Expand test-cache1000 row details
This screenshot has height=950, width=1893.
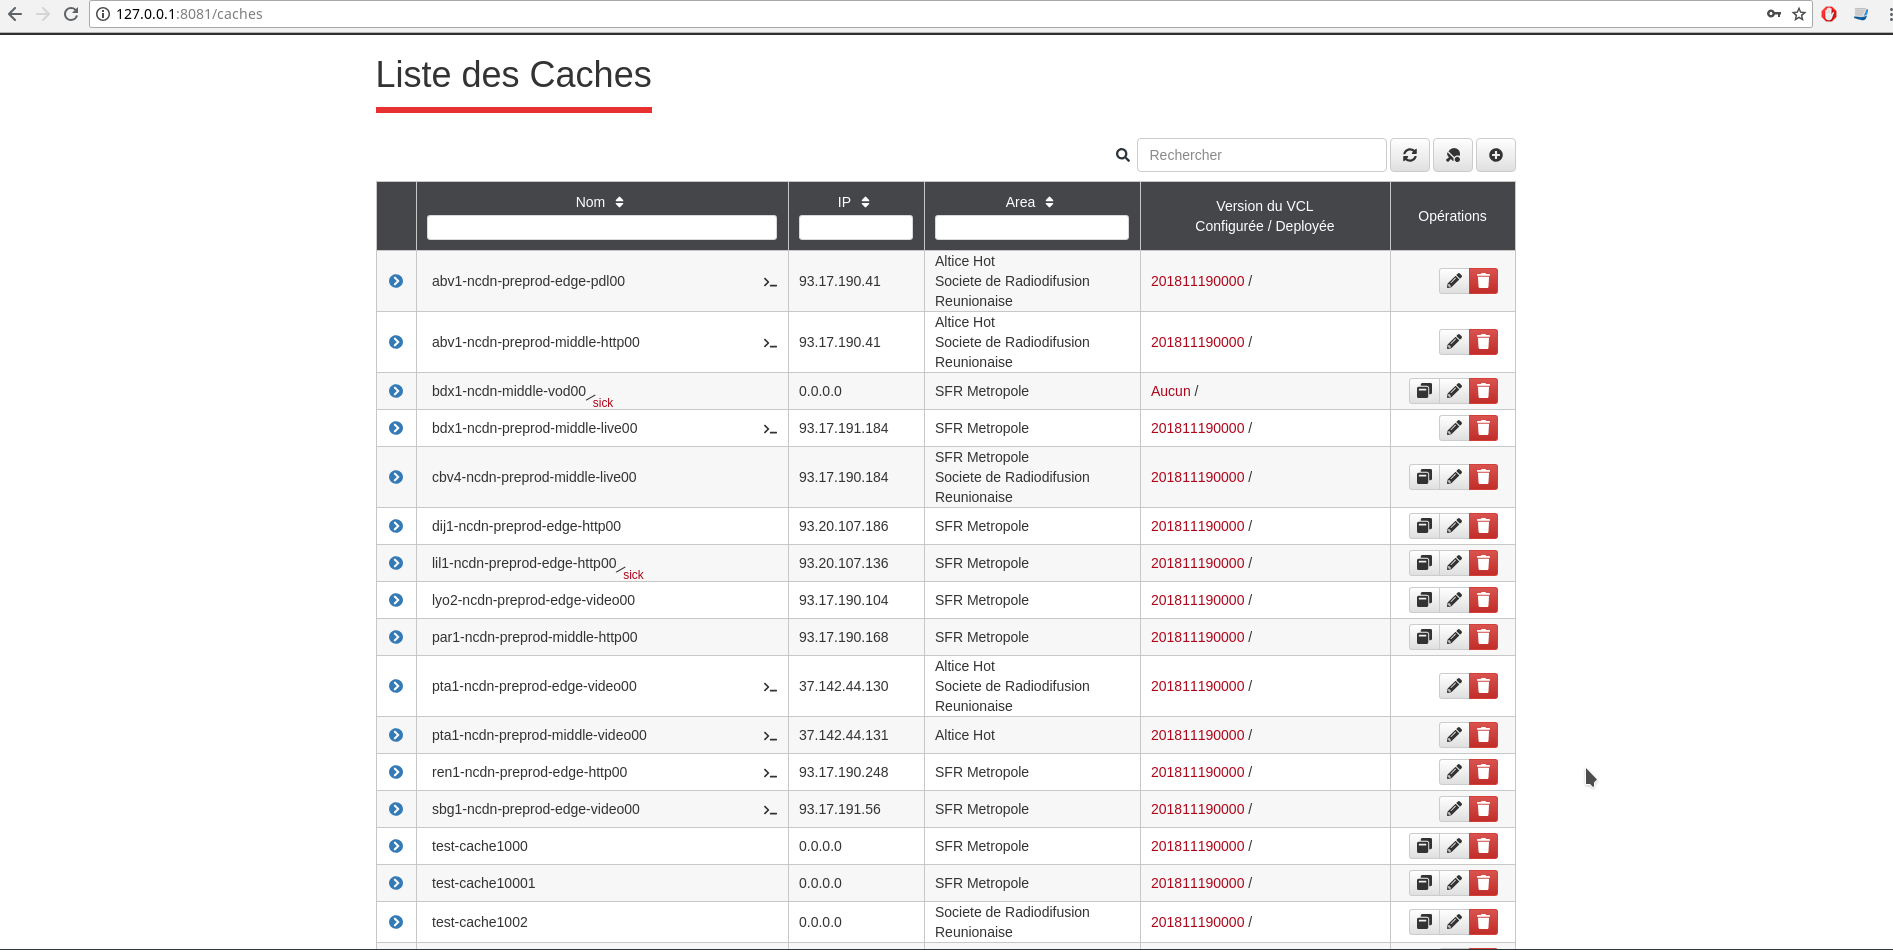click(x=396, y=846)
